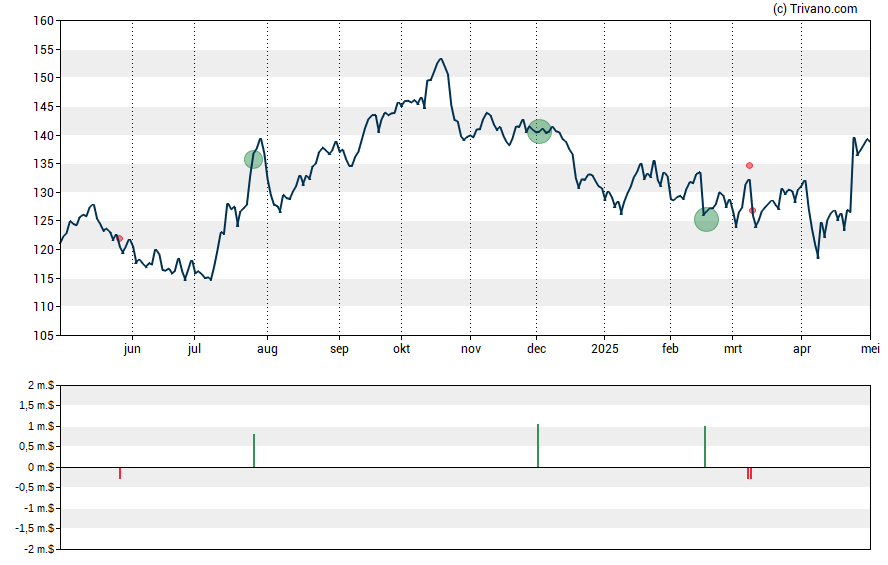Click the 'mei' month axis label
888x565 pixels.
tap(870, 349)
